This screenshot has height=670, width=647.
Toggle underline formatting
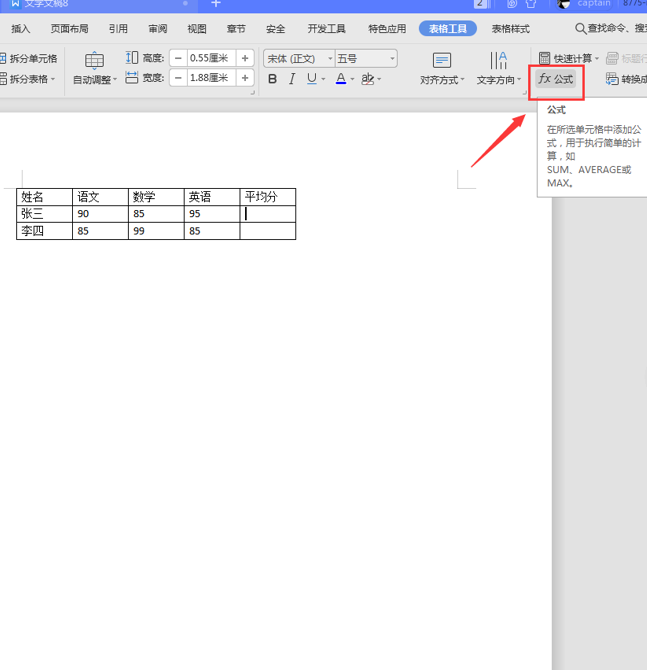(x=312, y=79)
